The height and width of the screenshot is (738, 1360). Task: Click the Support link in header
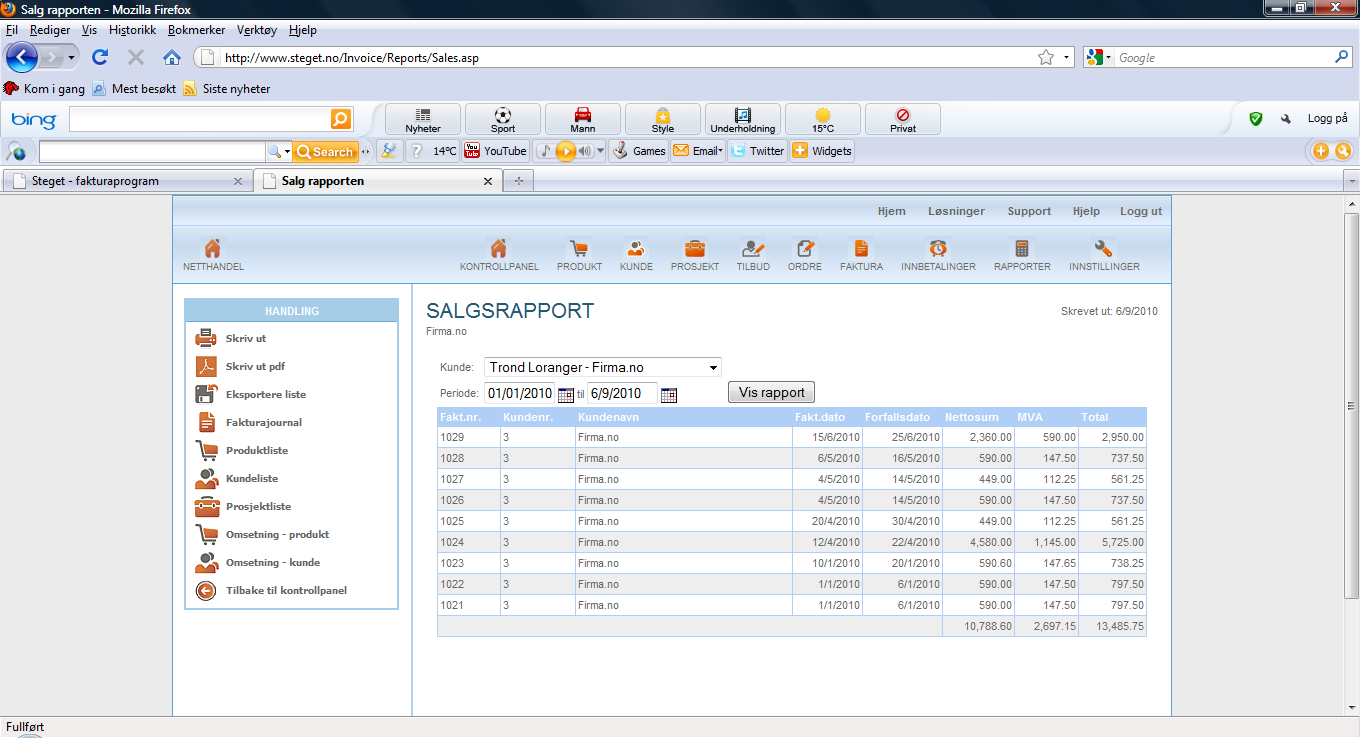point(1029,211)
